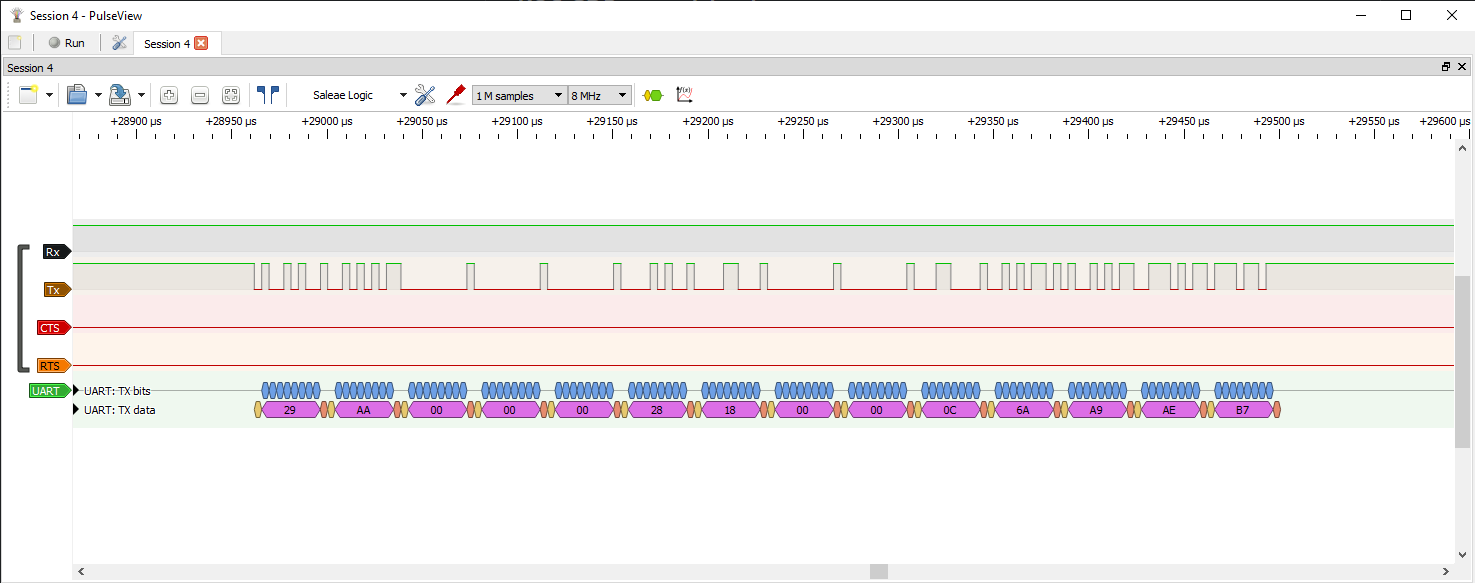The height and width of the screenshot is (583, 1475).
Task: Click the horizontal scrollbar right arrow
Action: [x=1447, y=571]
